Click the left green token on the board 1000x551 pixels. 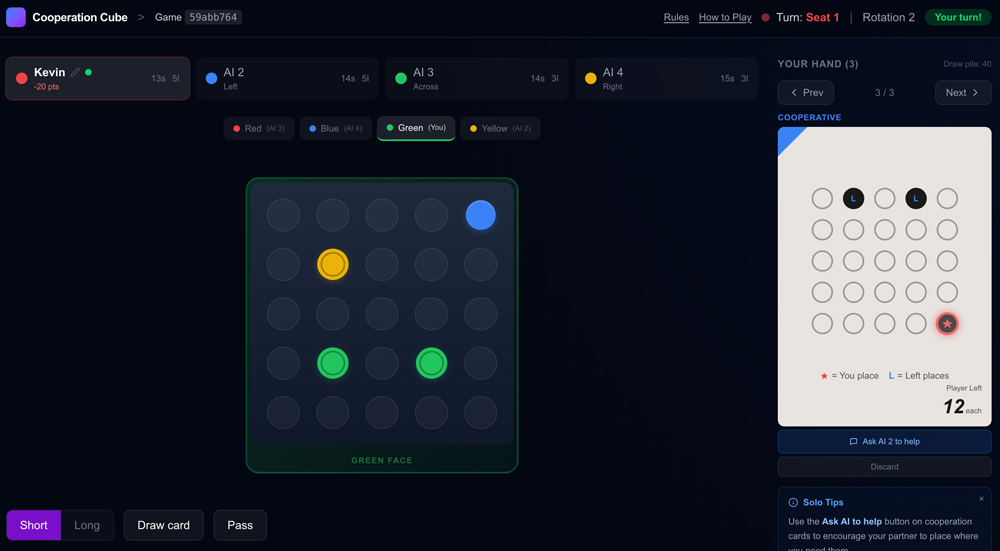[x=333, y=363]
